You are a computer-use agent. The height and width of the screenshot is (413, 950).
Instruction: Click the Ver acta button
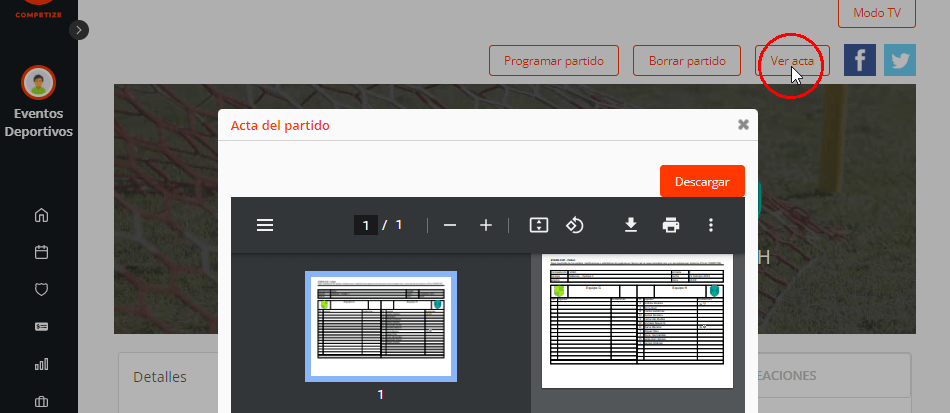point(792,61)
